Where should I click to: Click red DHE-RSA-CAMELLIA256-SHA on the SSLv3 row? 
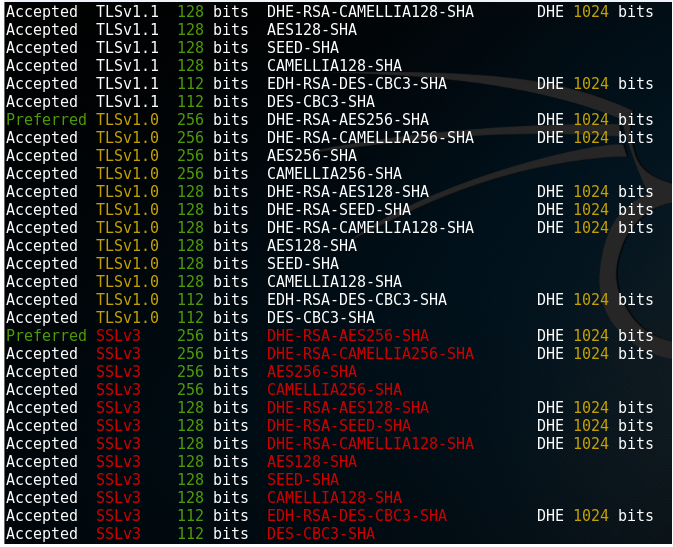click(370, 354)
